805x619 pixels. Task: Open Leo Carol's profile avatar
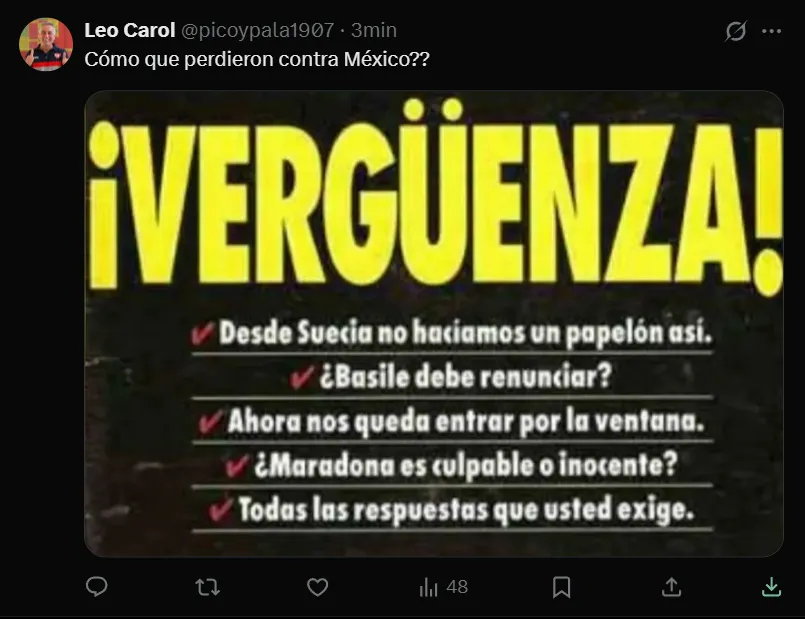click(x=46, y=45)
